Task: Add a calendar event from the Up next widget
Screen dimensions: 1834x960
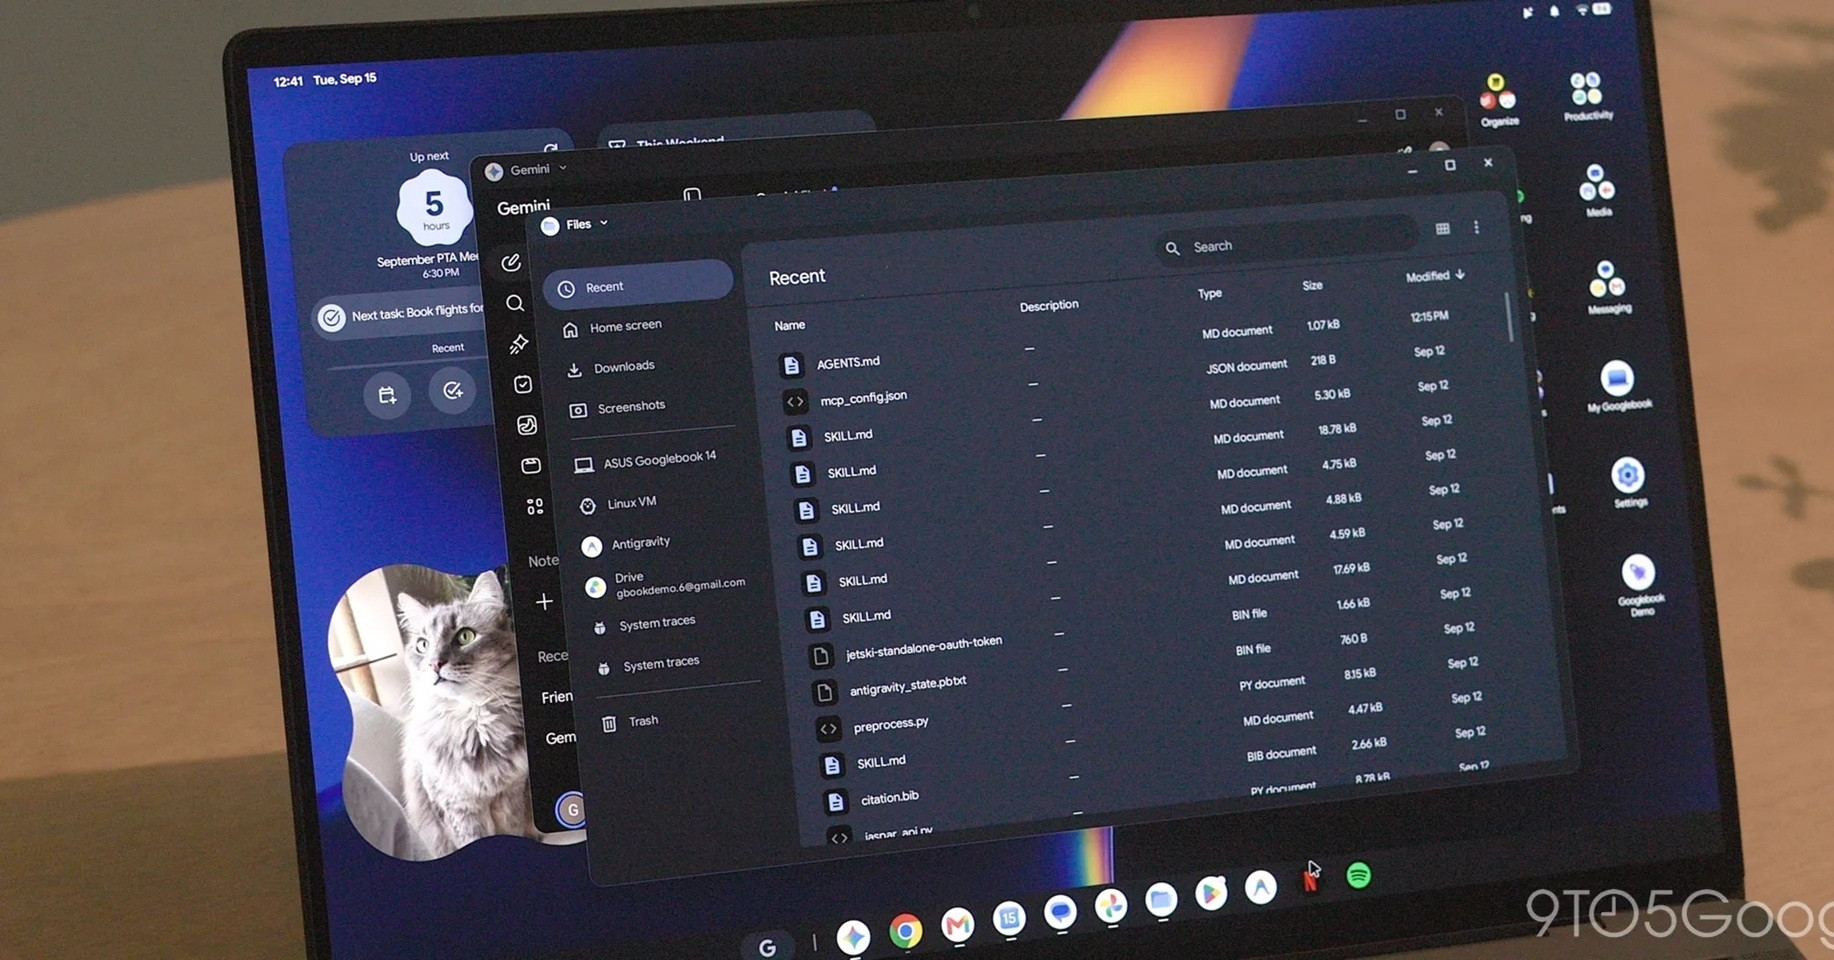Action: click(387, 395)
